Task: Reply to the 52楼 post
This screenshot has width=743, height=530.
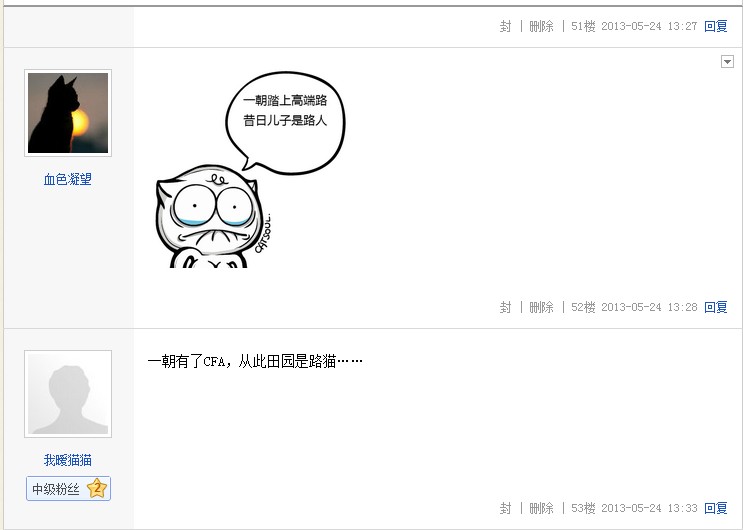Action: [716, 307]
